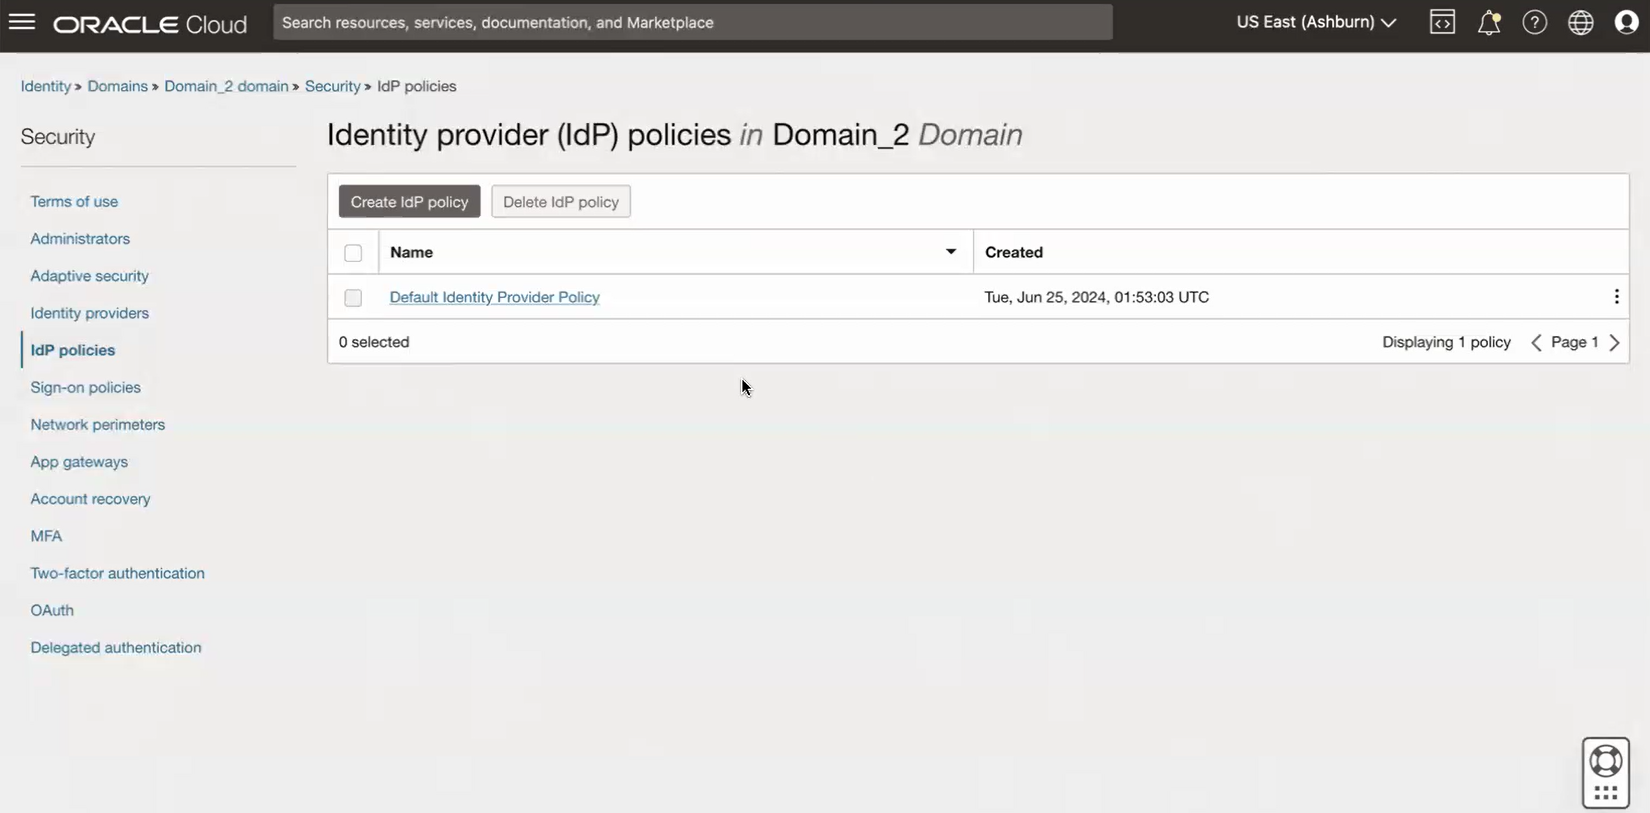The height and width of the screenshot is (813, 1650).
Task: Open Network perimeters in sidebar
Action: [x=97, y=424]
